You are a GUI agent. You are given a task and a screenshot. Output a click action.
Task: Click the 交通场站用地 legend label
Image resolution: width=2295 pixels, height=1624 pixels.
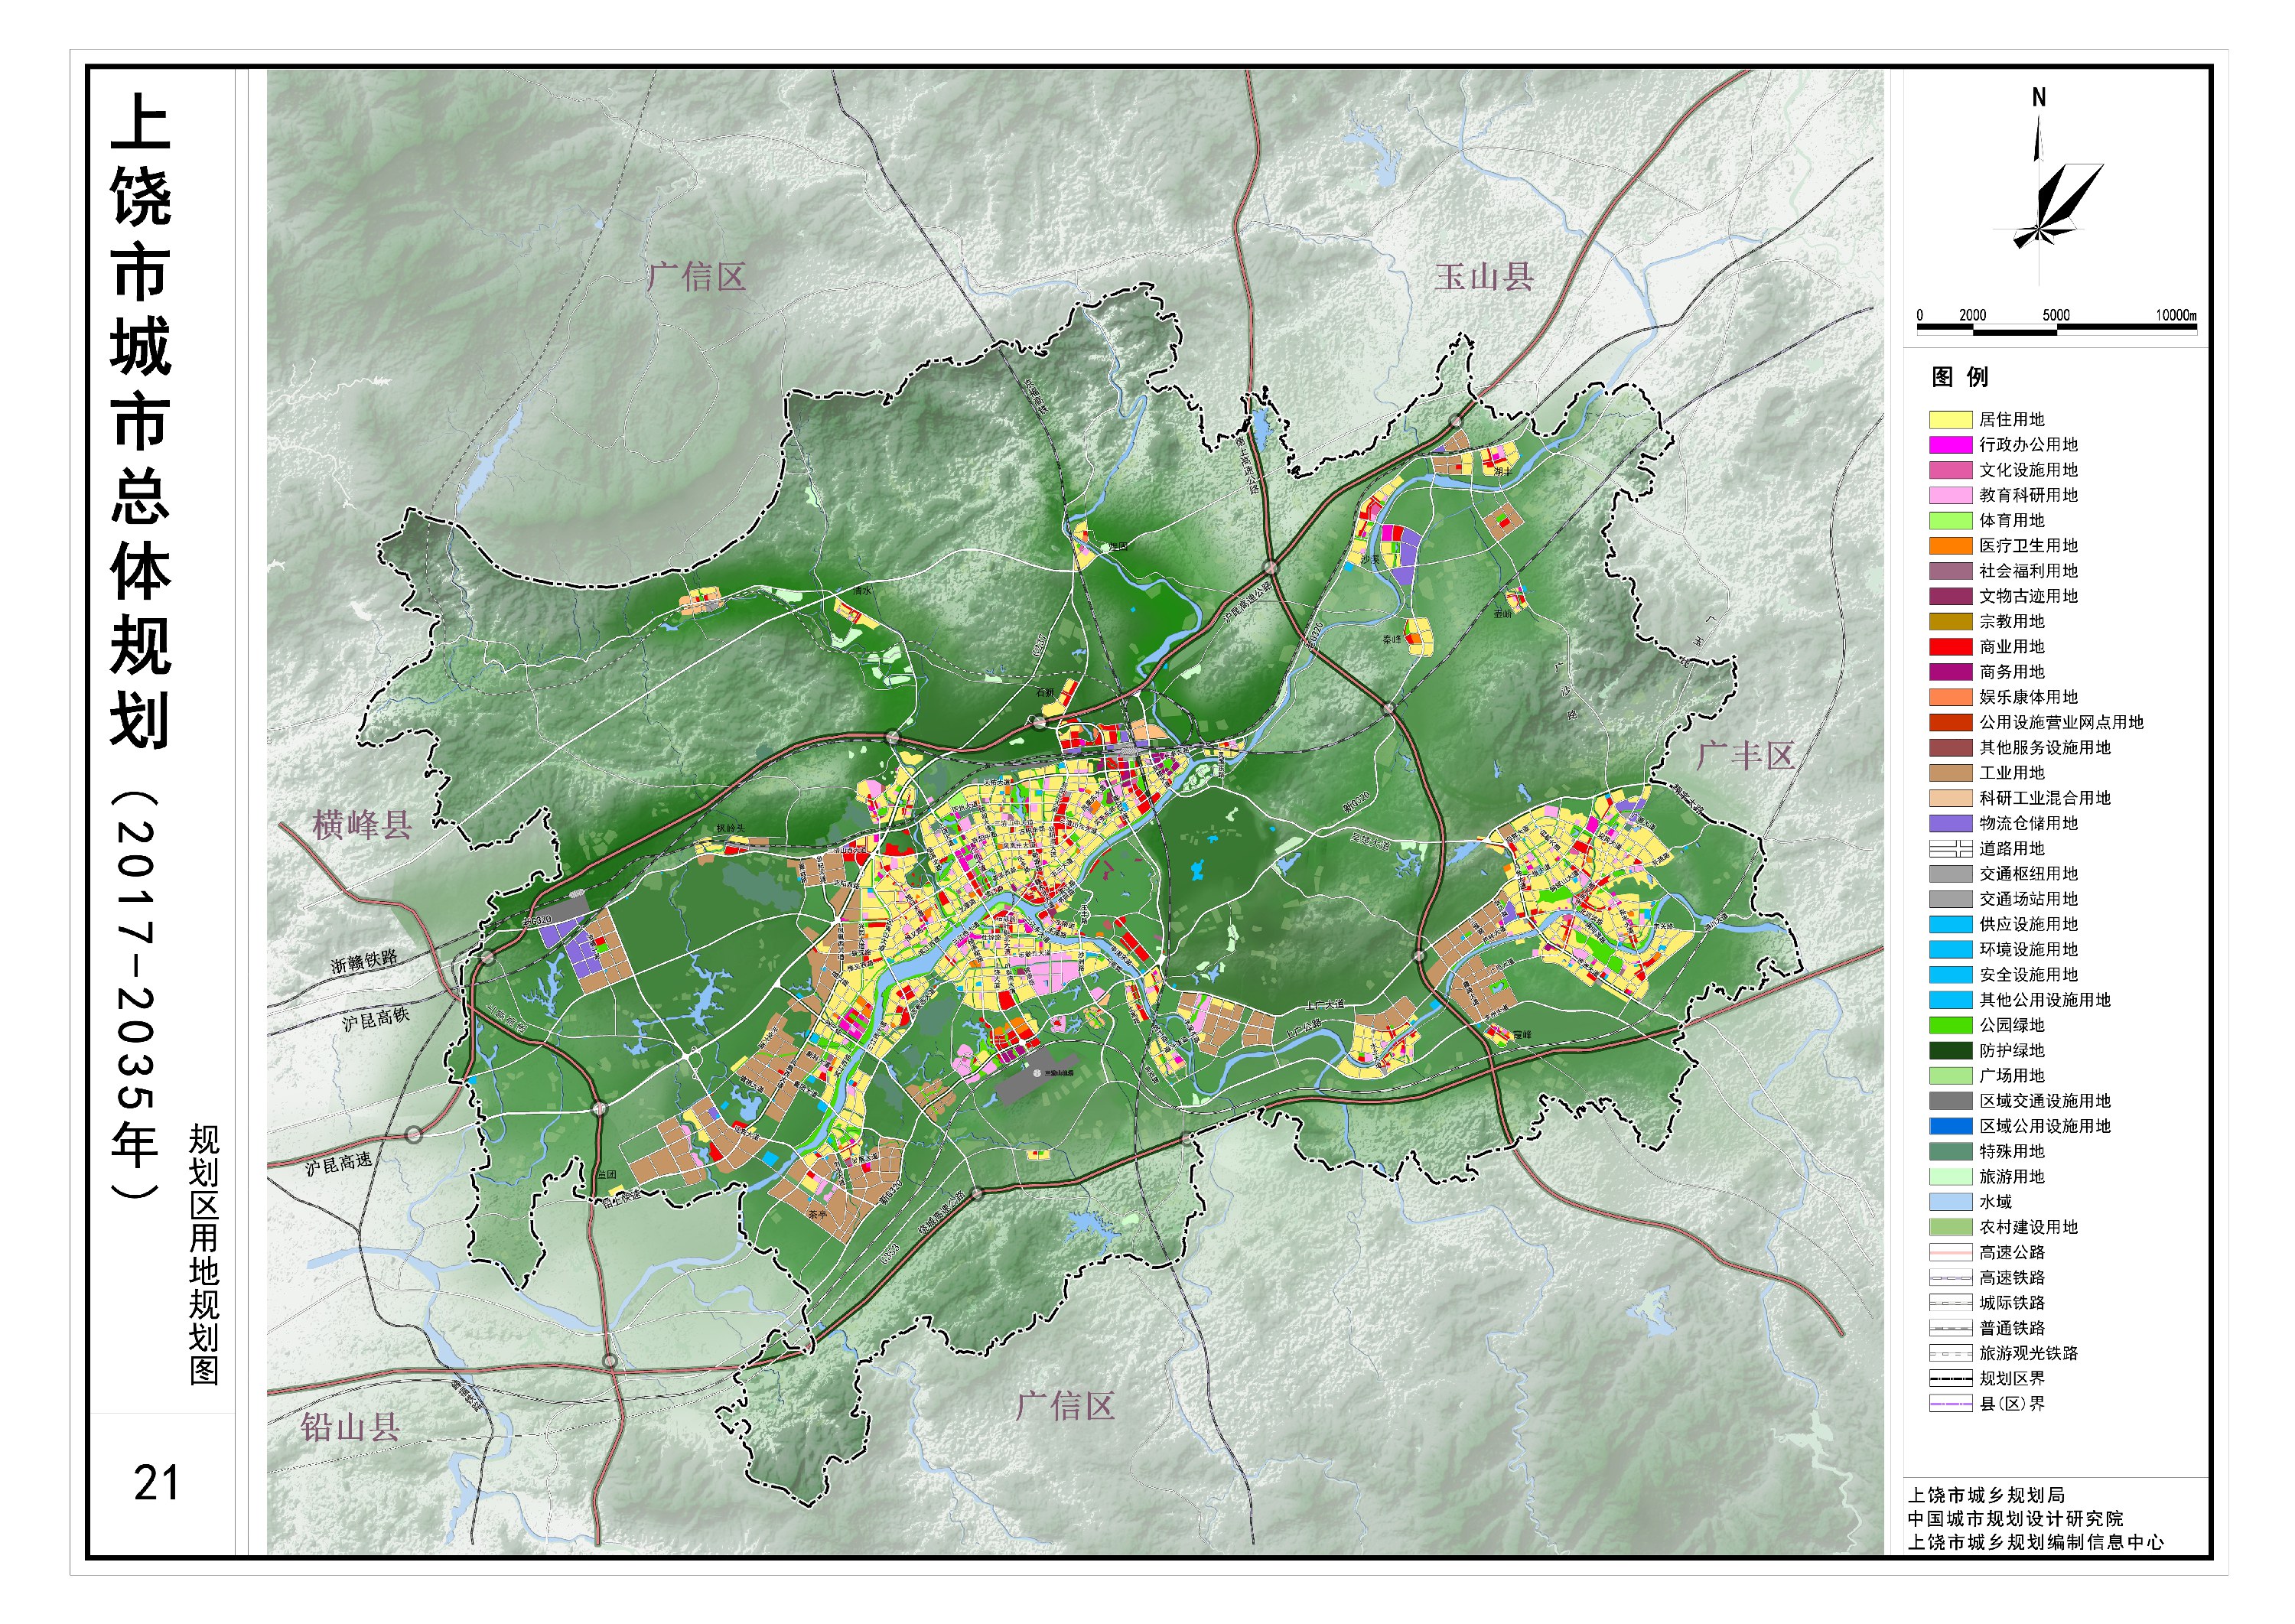click(x=2028, y=899)
